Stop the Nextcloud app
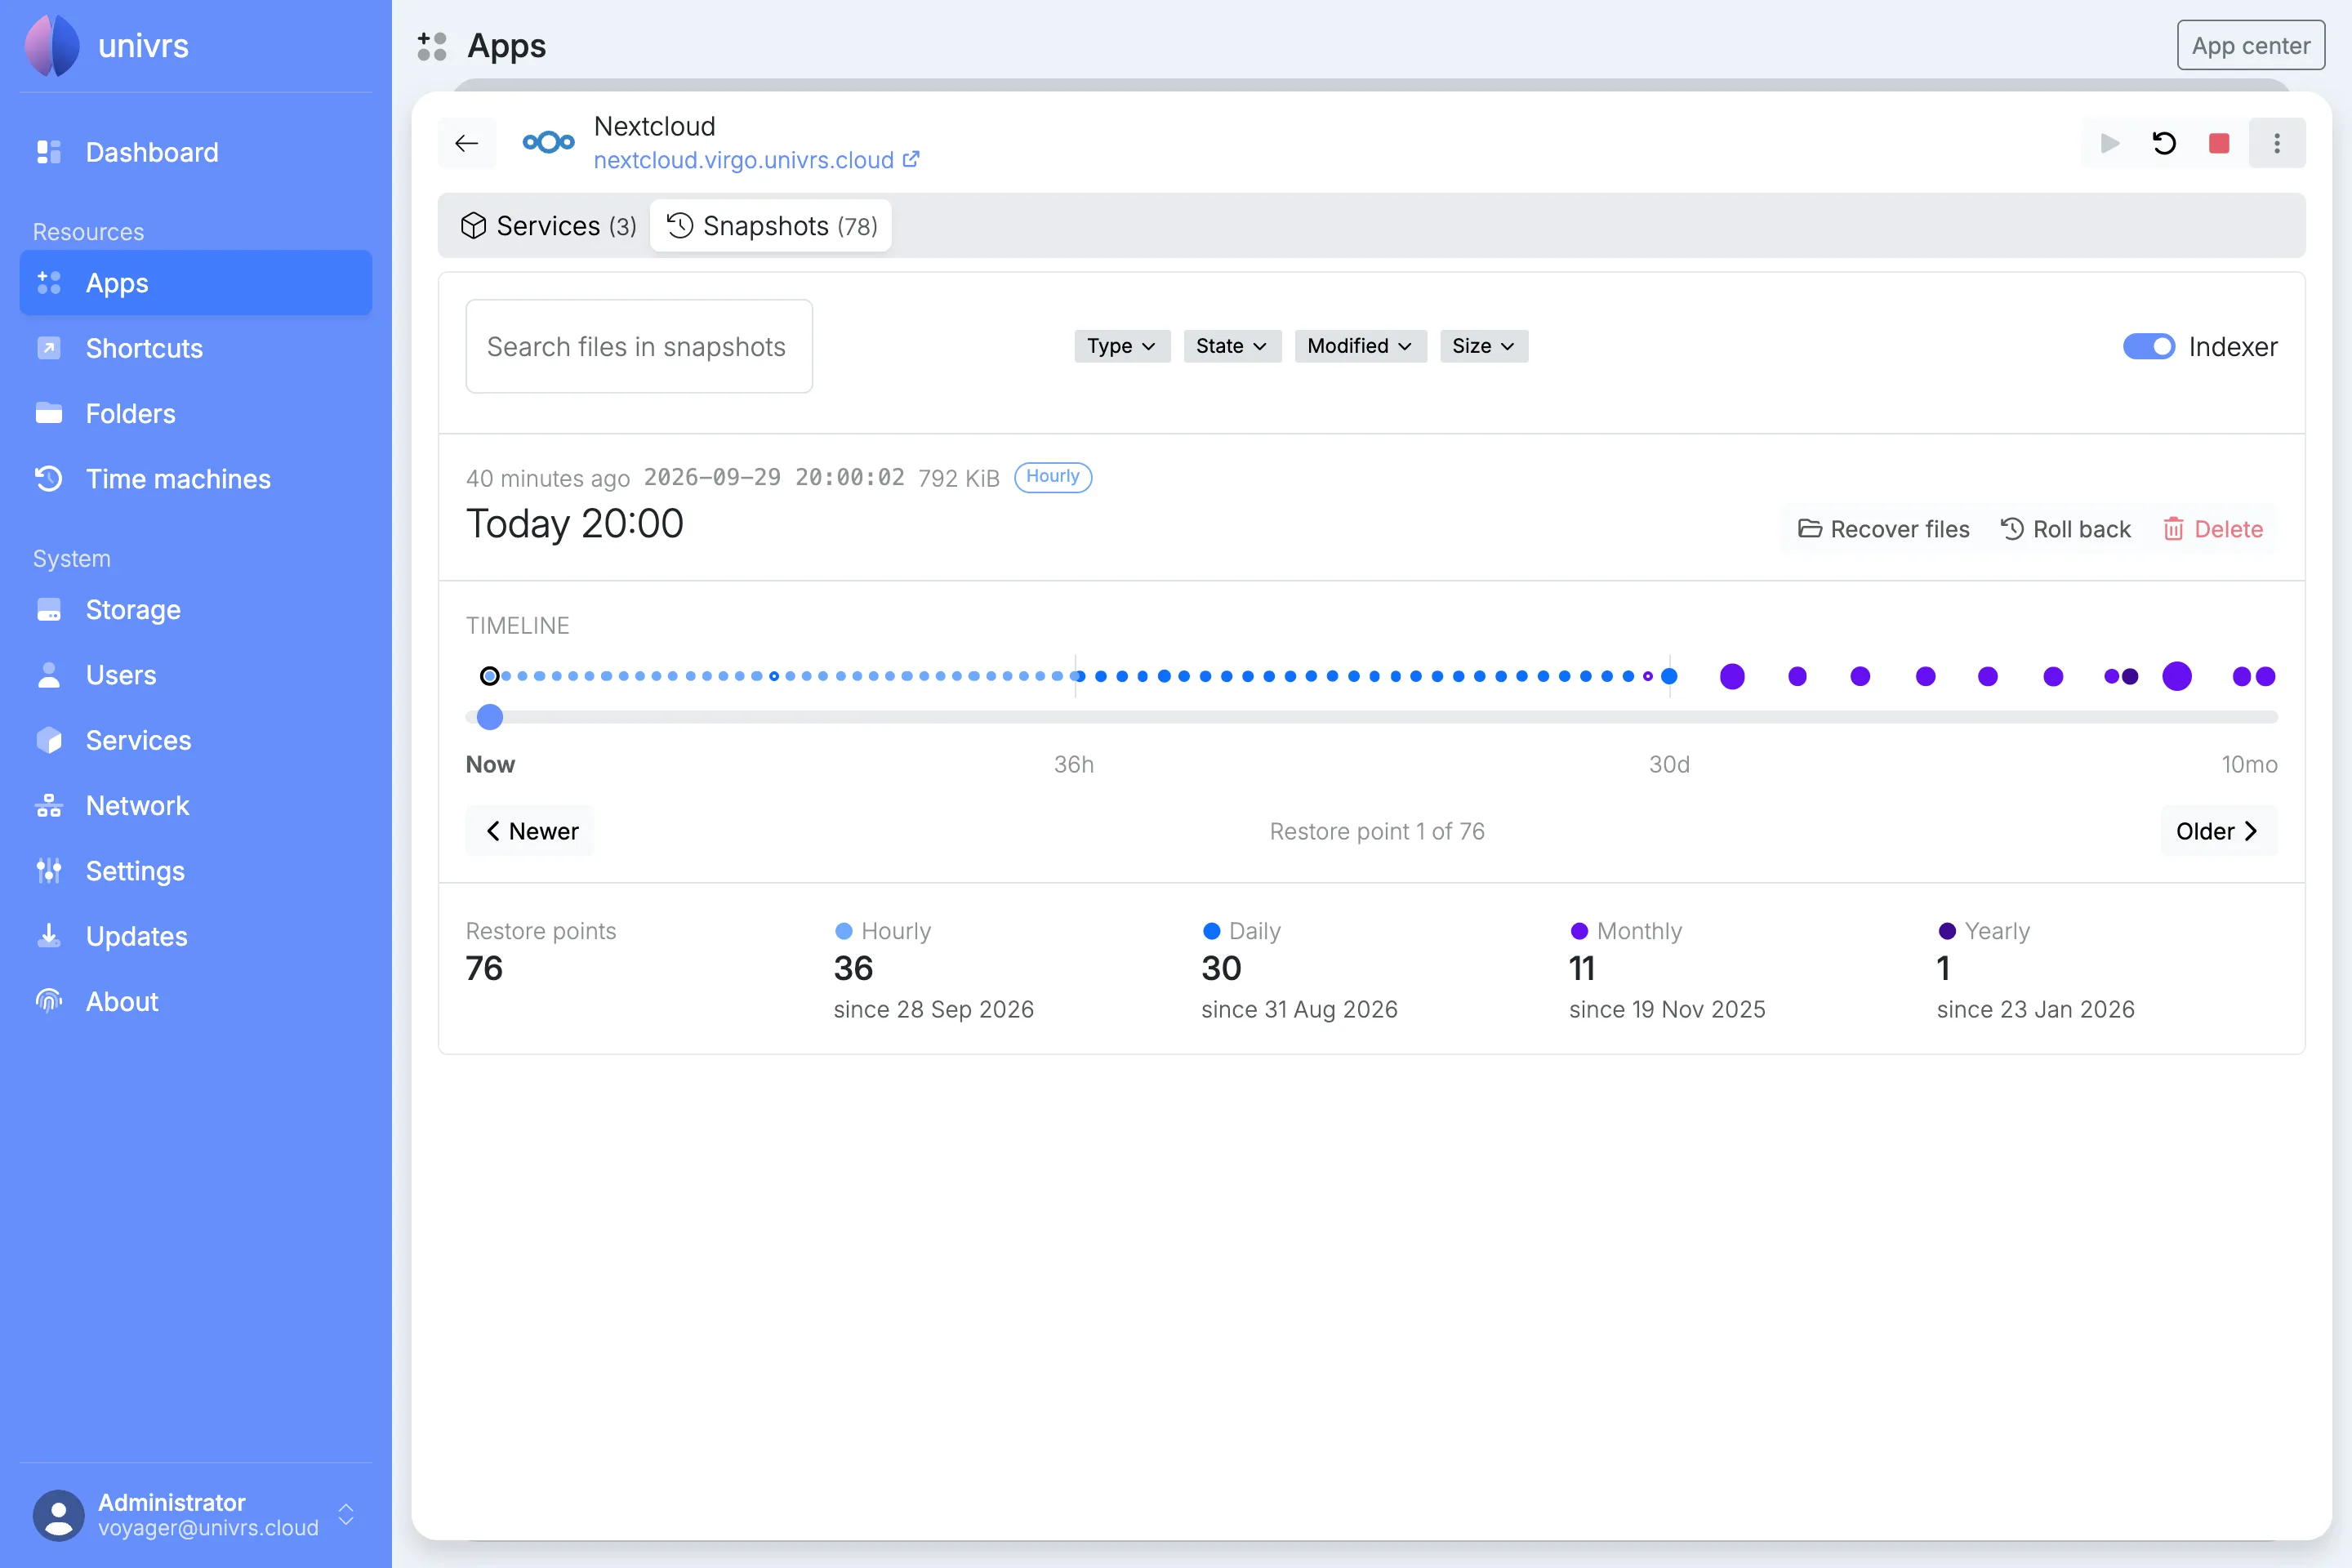This screenshot has height=1568, width=2352. 2219,143
